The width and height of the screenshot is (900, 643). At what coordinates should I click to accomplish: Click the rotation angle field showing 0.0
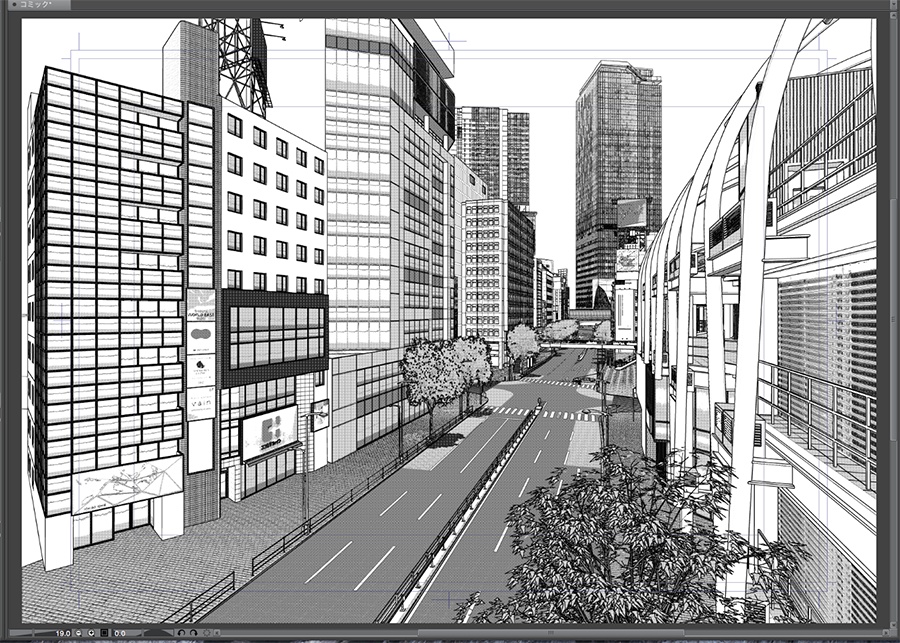(120, 632)
